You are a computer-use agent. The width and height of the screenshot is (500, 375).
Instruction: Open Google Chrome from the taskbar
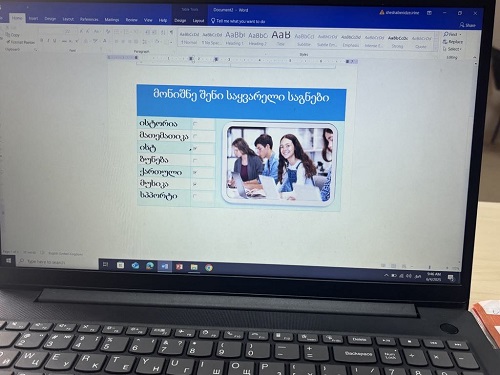(x=209, y=267)
